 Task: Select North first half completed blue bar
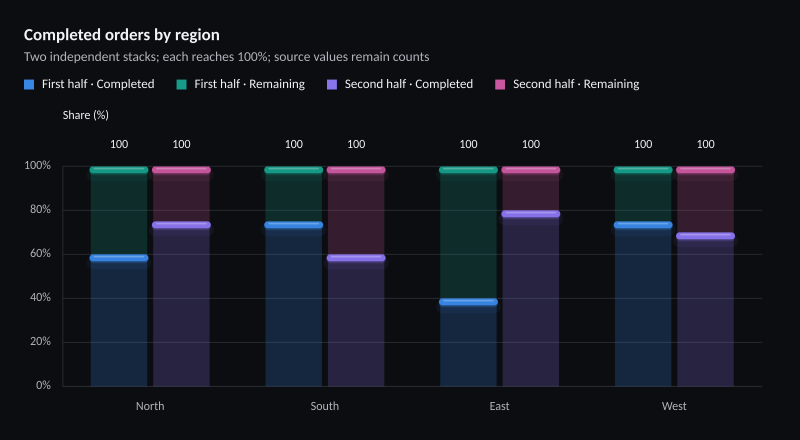tap(119, 322)
